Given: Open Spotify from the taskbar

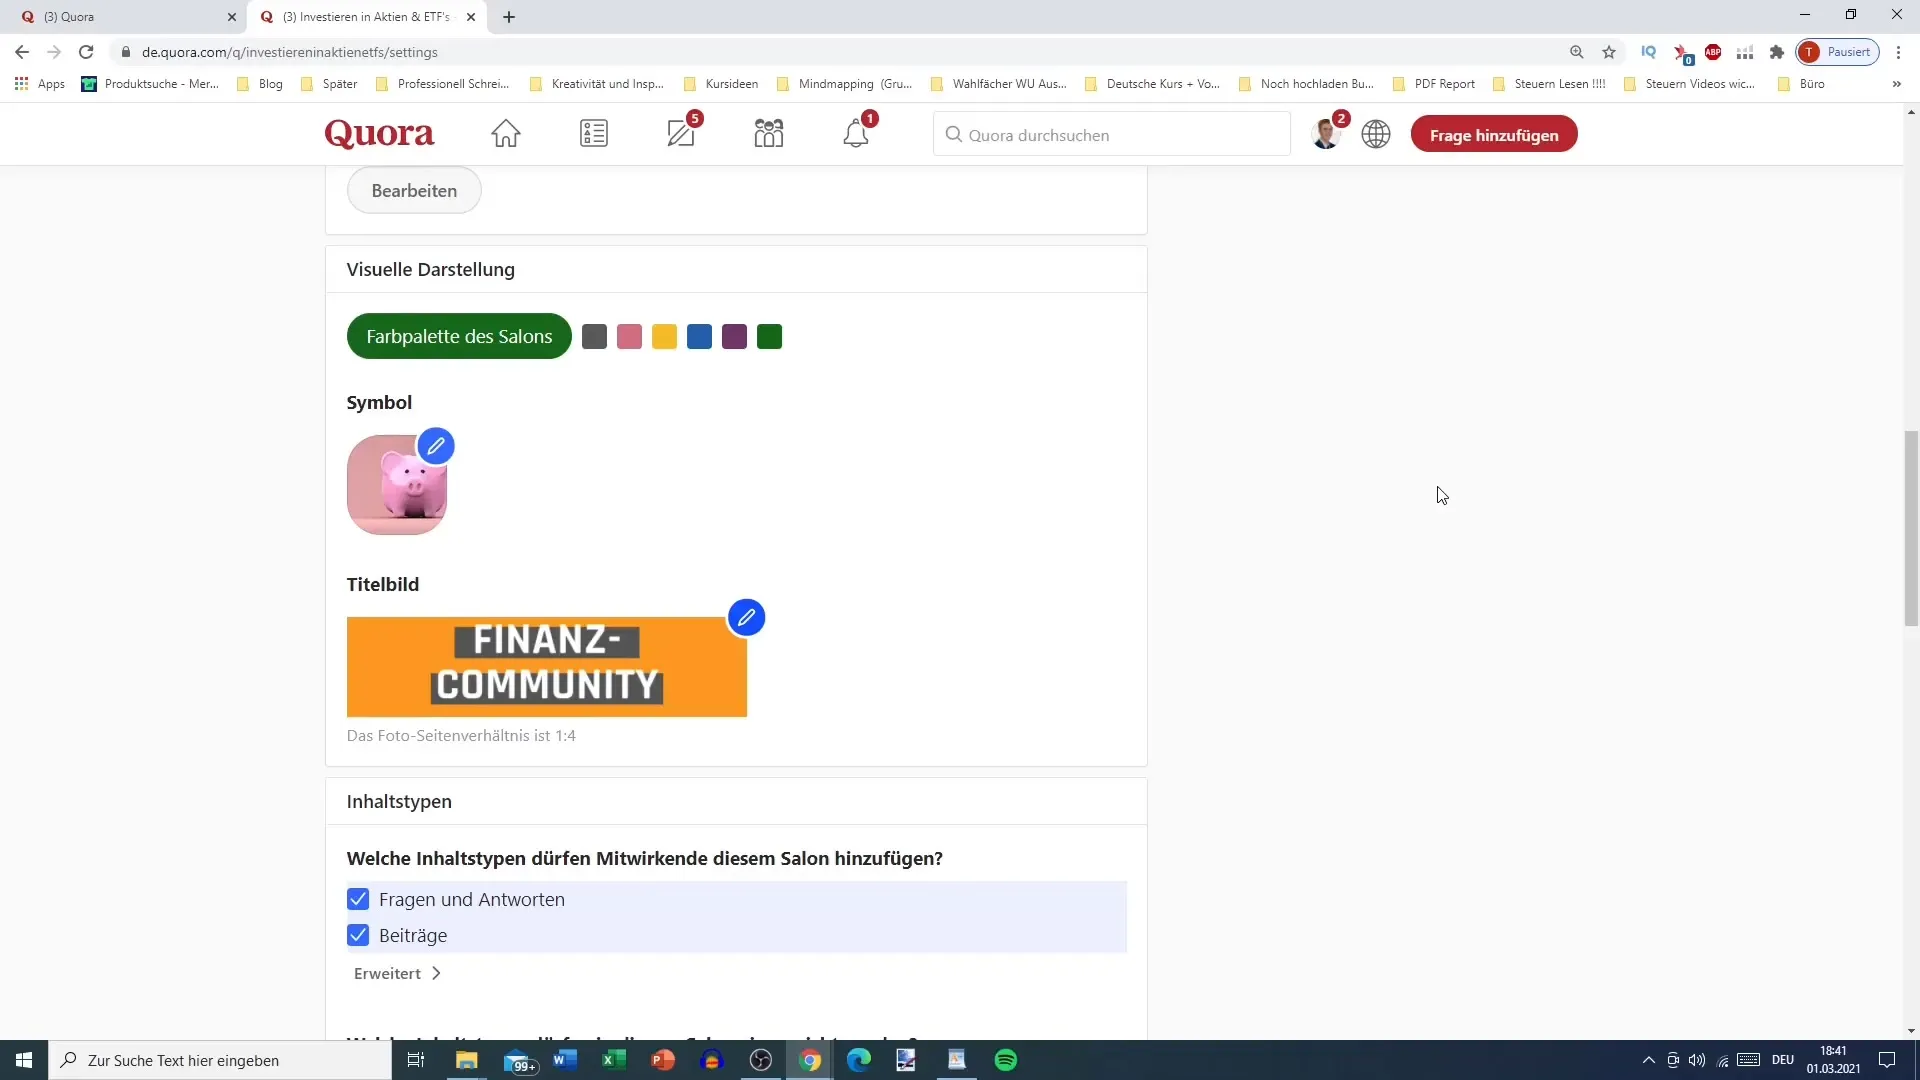Looking at the screenshot, I should [1006, 1060].
